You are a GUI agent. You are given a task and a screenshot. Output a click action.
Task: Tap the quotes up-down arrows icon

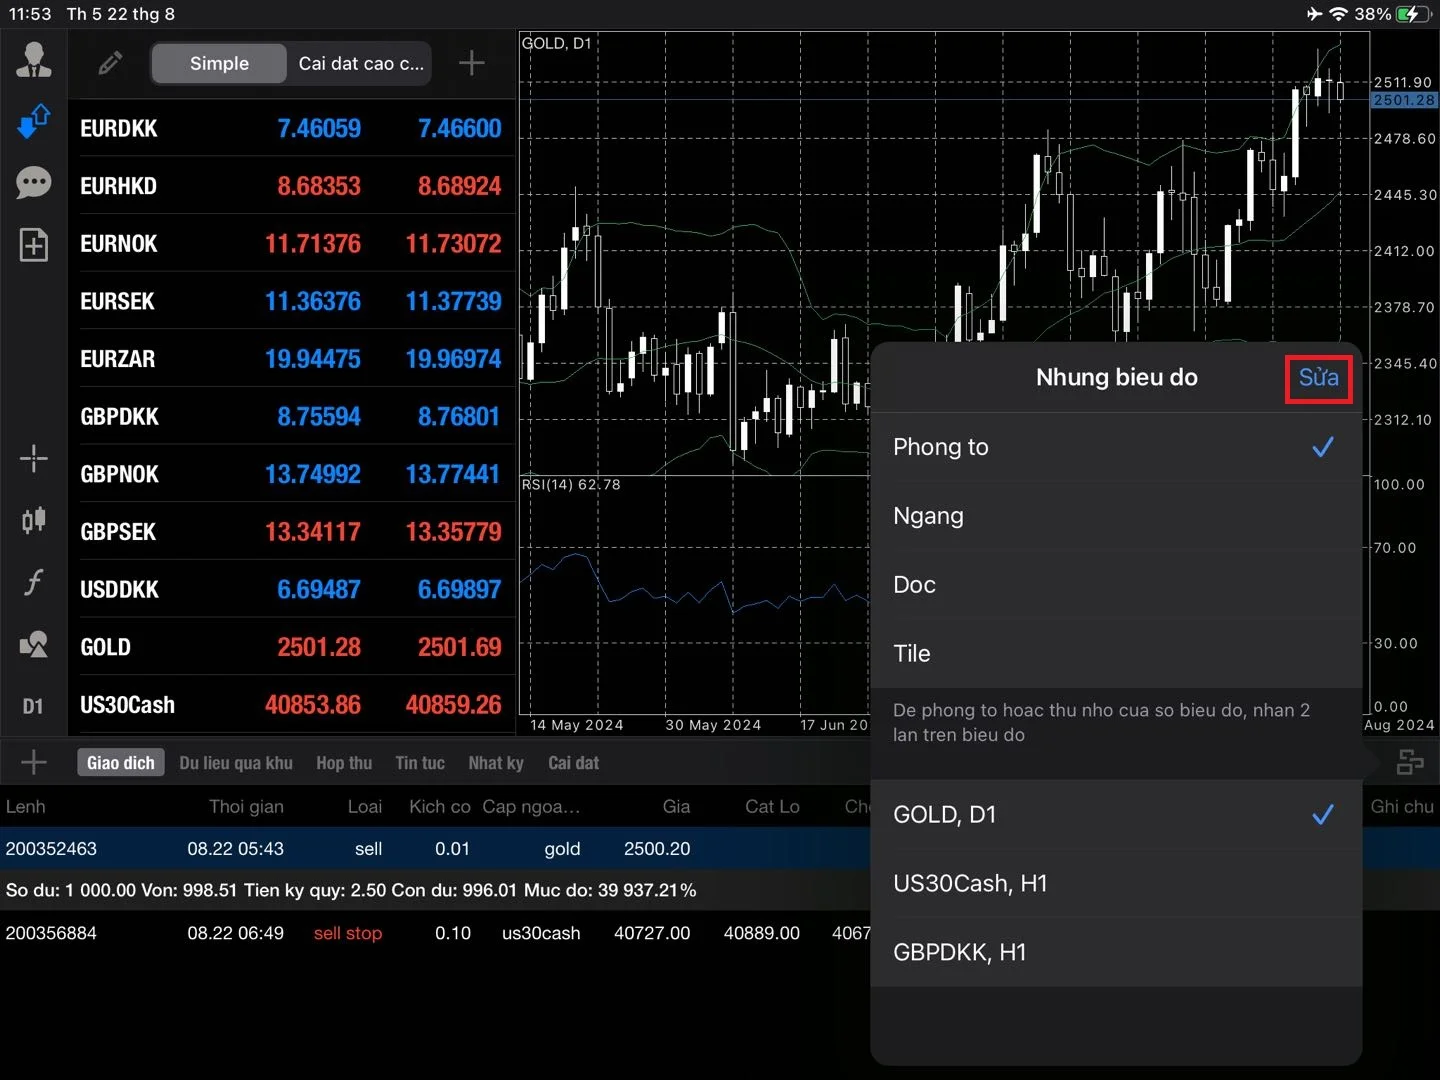34,121
